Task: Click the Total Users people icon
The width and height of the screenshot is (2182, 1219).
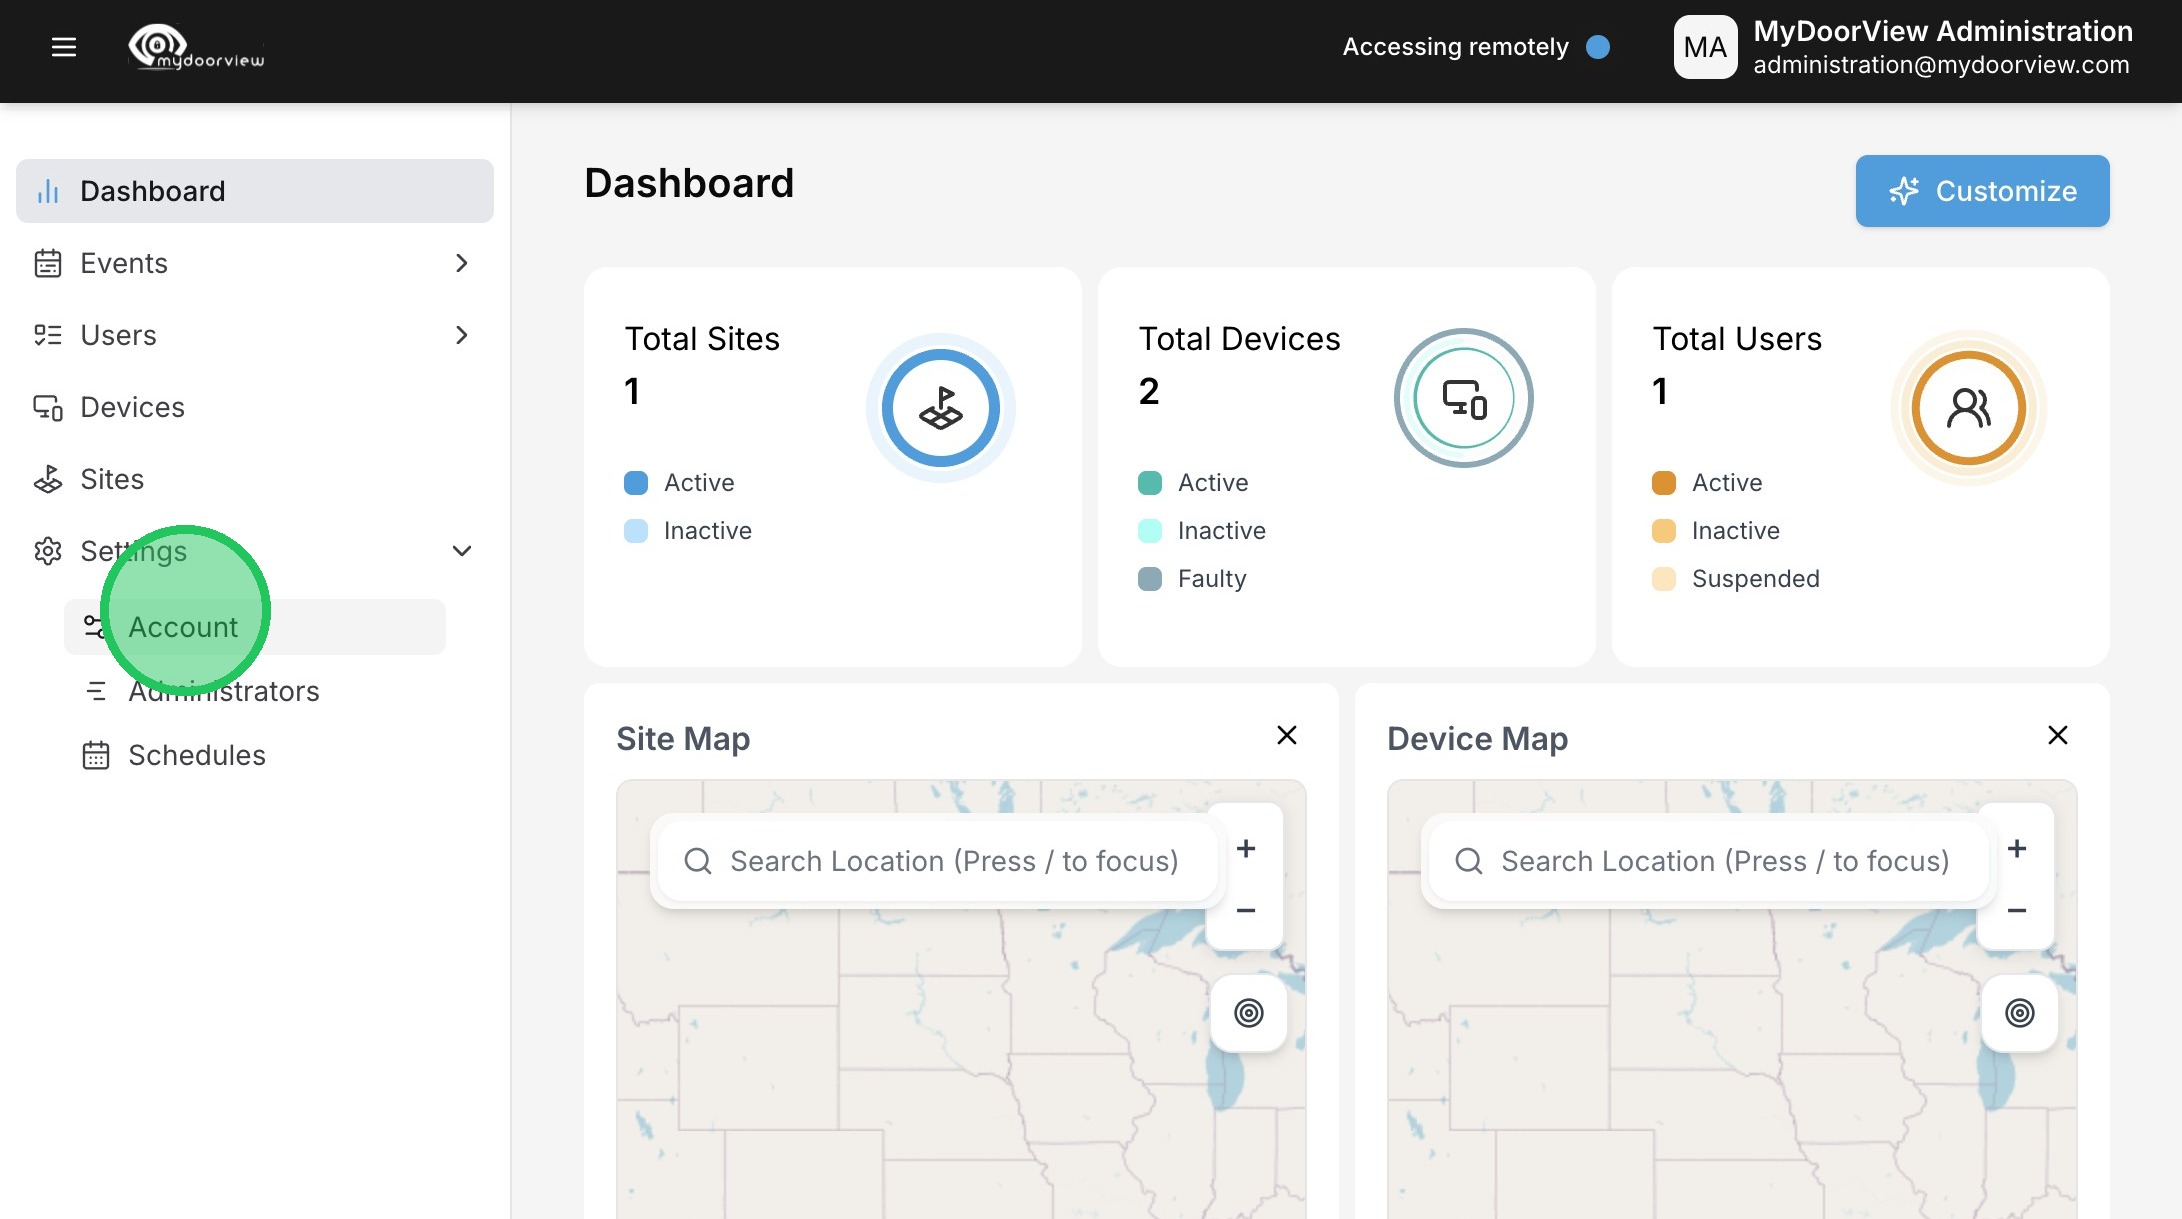Action: pyautogui.click(x=1968, y=408)
